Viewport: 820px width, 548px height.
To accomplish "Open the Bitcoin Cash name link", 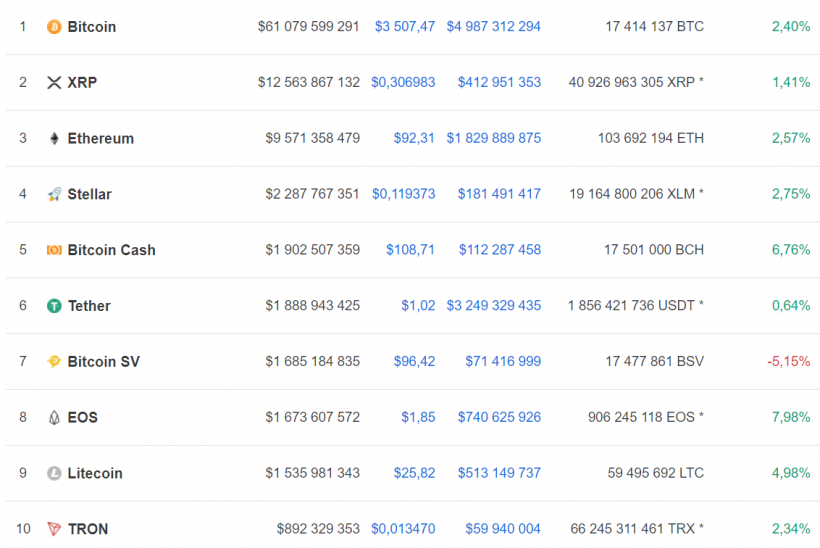I will [x=111, y=250].
